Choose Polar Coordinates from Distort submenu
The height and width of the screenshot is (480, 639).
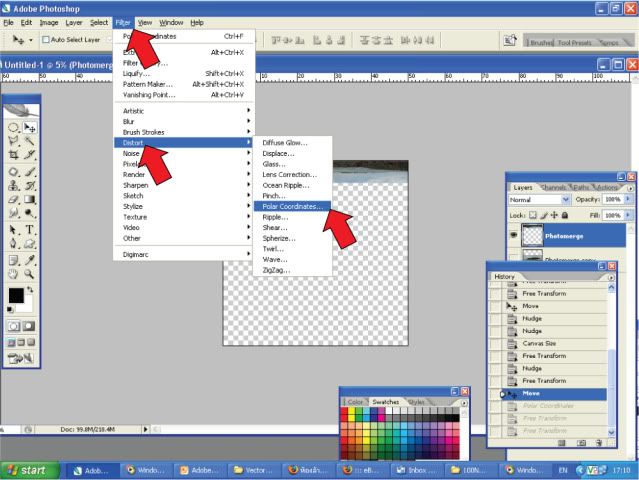pos(292,206)
